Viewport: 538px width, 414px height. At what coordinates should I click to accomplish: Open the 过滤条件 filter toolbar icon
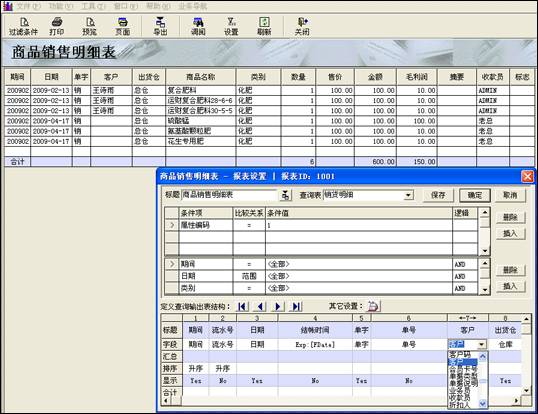(23, 26)
